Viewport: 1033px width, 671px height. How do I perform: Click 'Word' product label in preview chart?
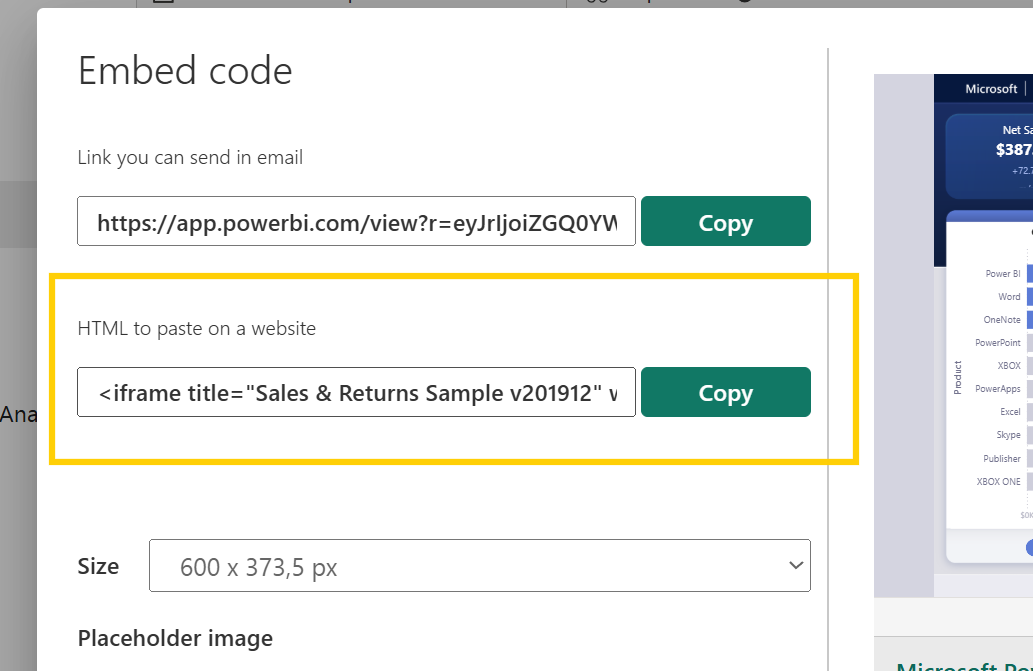pyautogui.click(x=1009, y=297)
